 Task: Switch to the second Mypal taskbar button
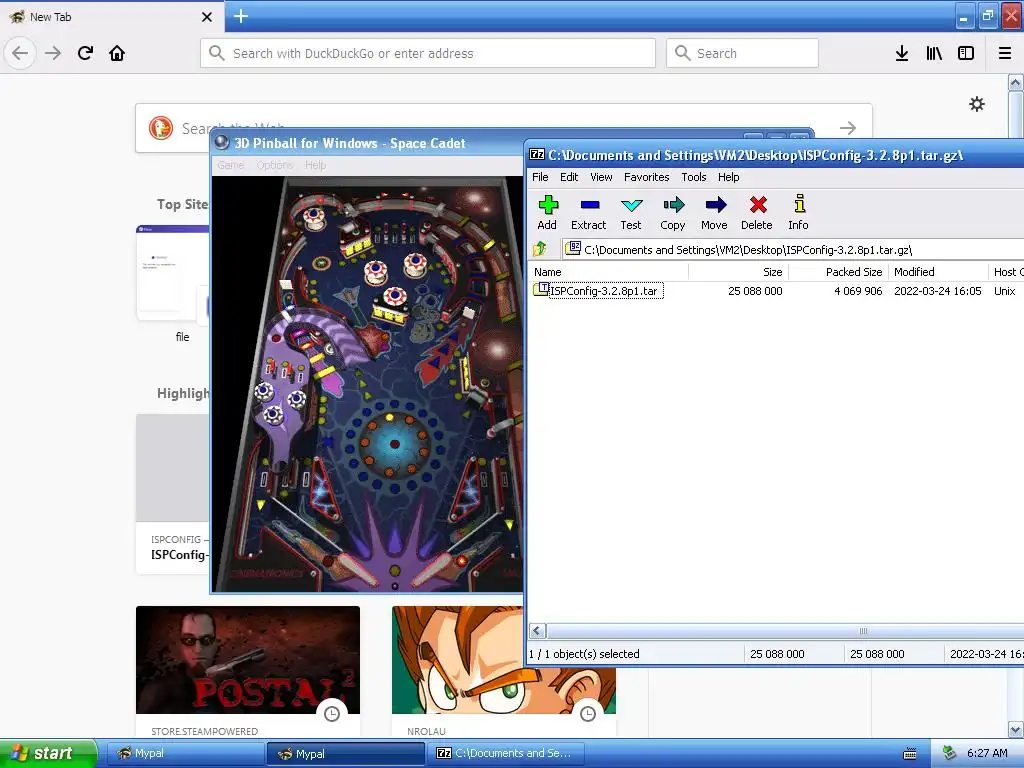coord(346,753)
